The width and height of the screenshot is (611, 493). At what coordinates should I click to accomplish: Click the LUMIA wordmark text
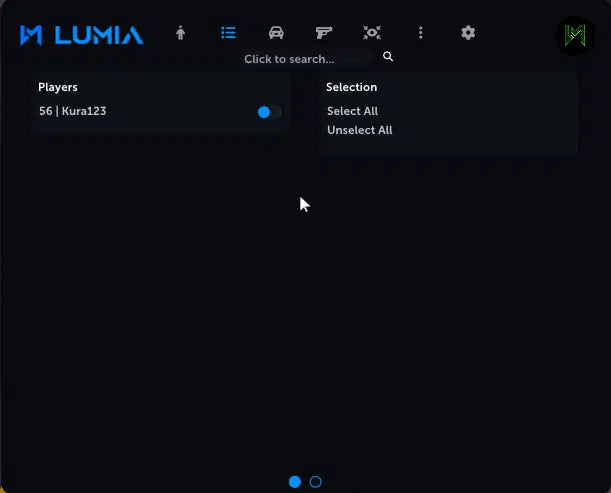pos(98,35)
